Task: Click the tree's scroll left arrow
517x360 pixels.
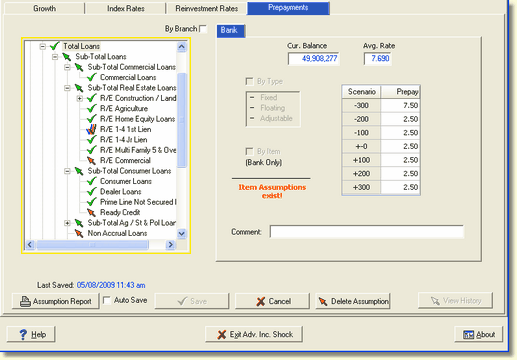Action: pyautogui.click(x=30, y=245)
